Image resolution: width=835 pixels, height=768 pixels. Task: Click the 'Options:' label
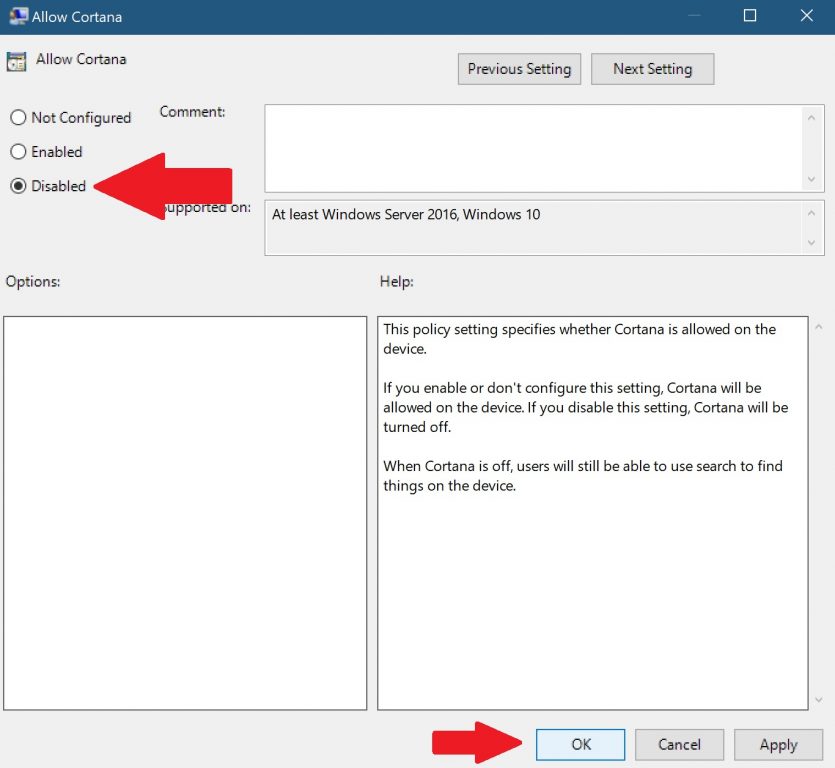pos(32,281)
